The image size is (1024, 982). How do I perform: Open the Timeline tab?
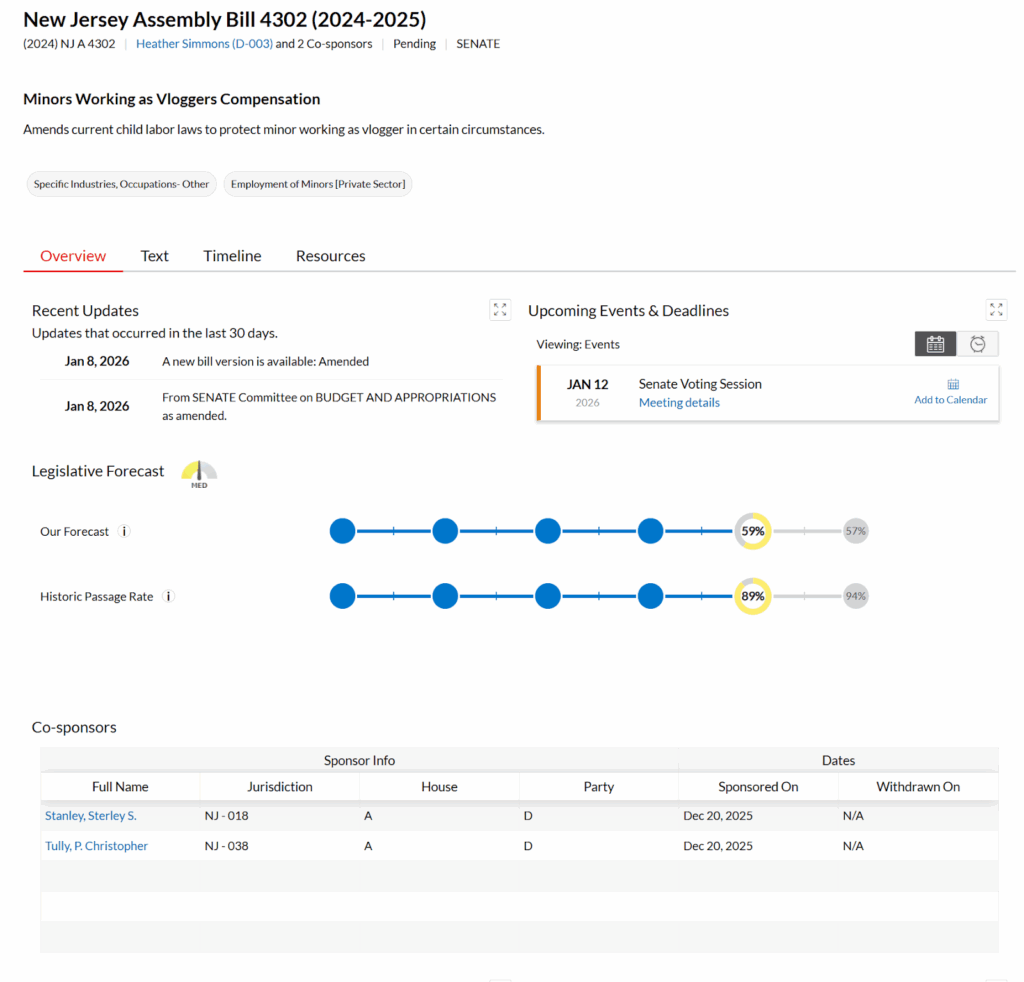tap(232, 256)
